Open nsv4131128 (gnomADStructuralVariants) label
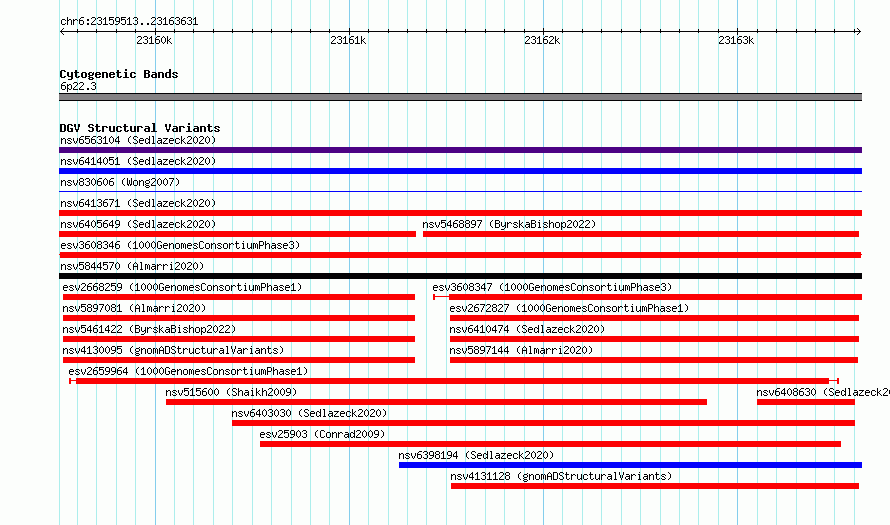890x525 pixels. [x=561, y=476]
